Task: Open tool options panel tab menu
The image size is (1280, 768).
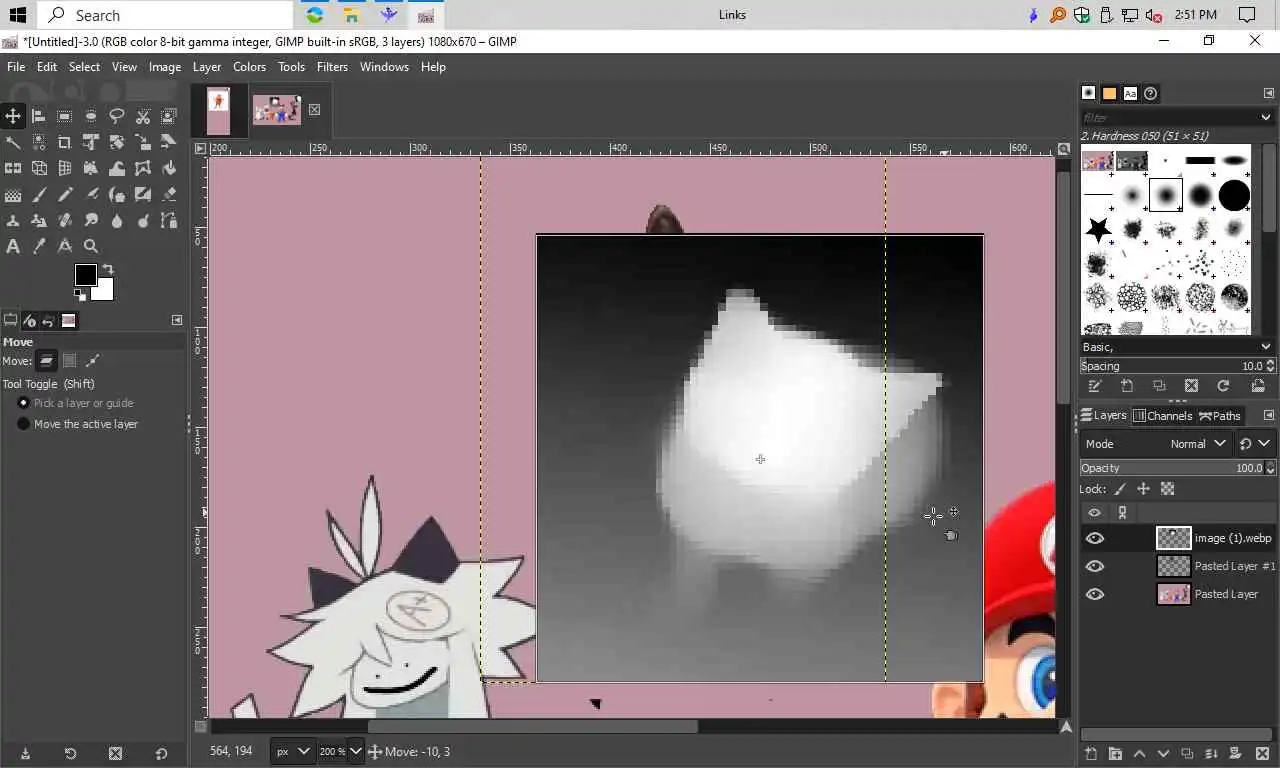Action: [x=177, y=320]
